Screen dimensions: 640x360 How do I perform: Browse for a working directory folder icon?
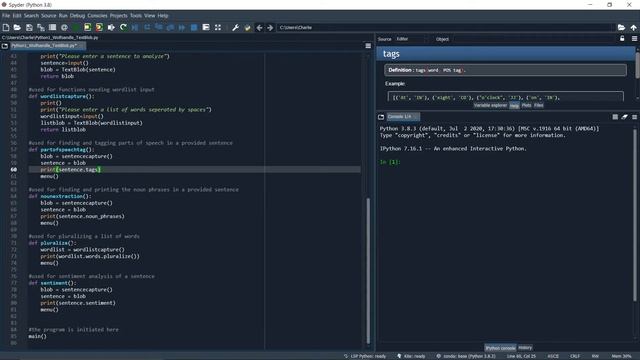tap(621, 27)
